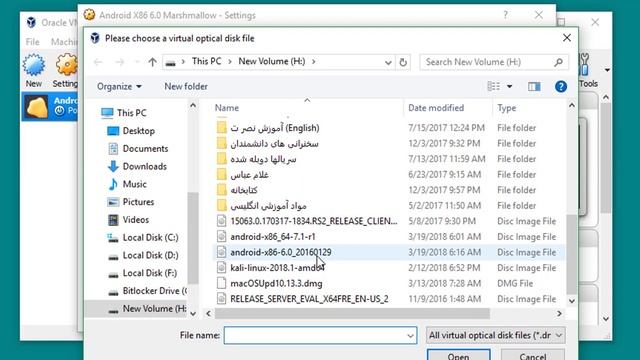Open Machine menu in VirtualBox Manager
Viewport: 640px width, 360px height.
click(x=64, y=42)
